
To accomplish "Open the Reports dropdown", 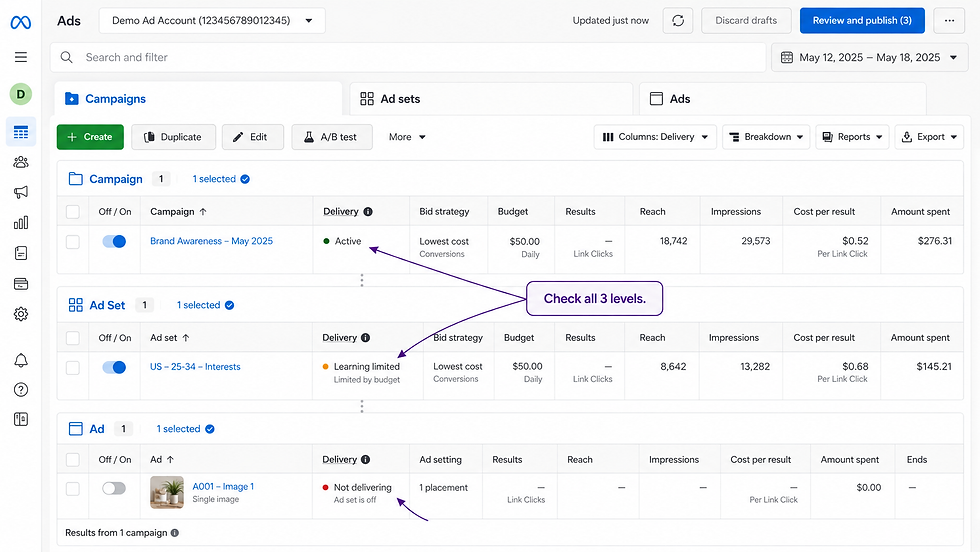I will (x=852, y=137).
